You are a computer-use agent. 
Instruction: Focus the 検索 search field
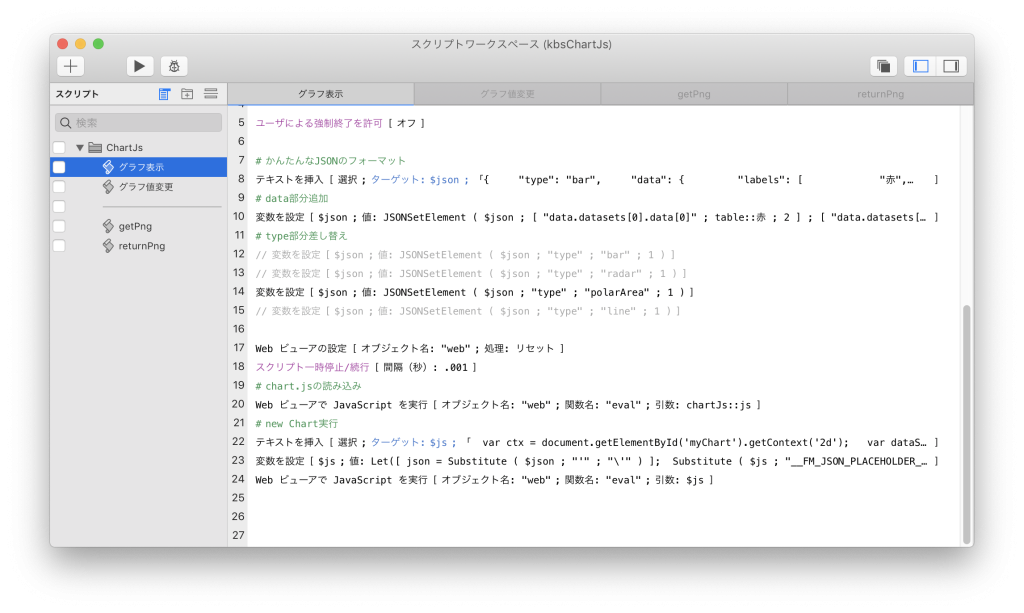click(x=138, y=123)
